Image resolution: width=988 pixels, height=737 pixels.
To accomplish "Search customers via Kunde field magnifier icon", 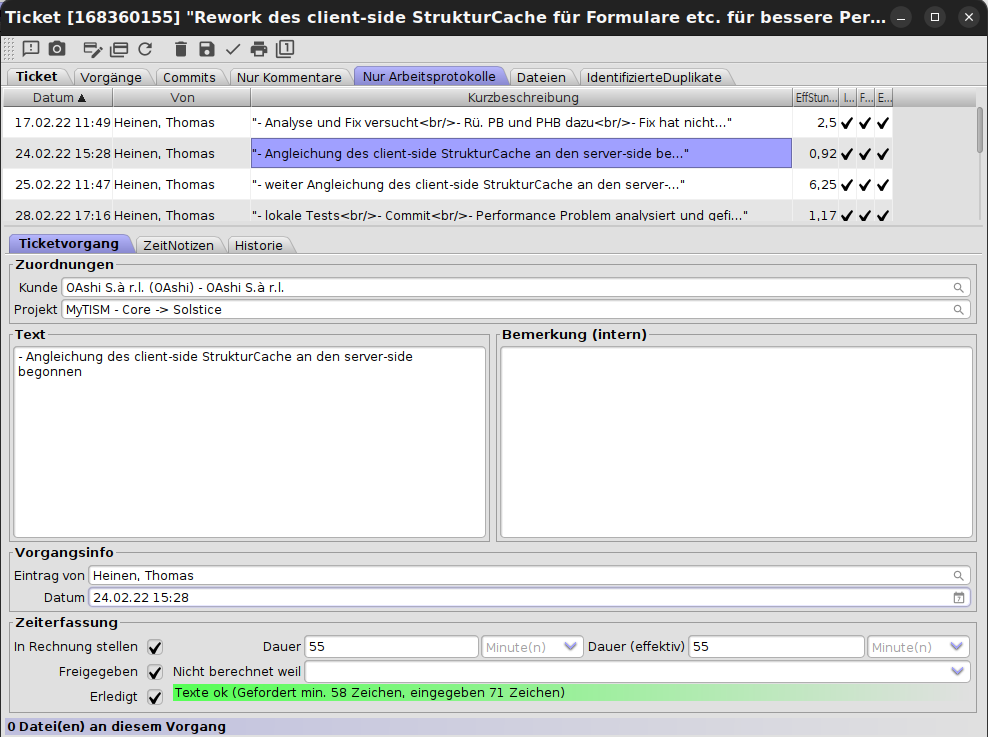I will (959, 288).
